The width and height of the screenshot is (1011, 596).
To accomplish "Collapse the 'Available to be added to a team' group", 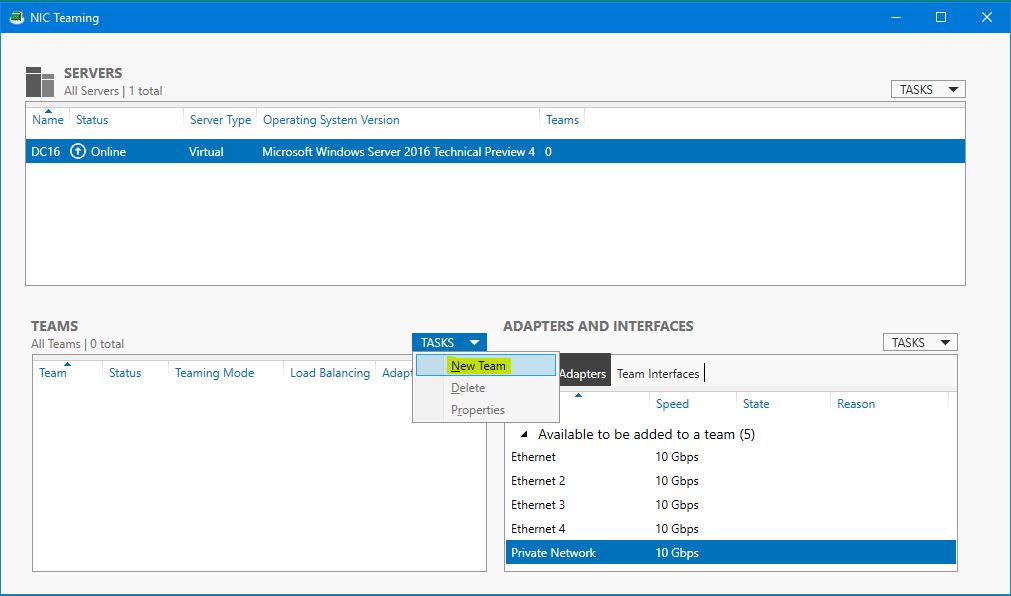I will (x=524, y=434).
